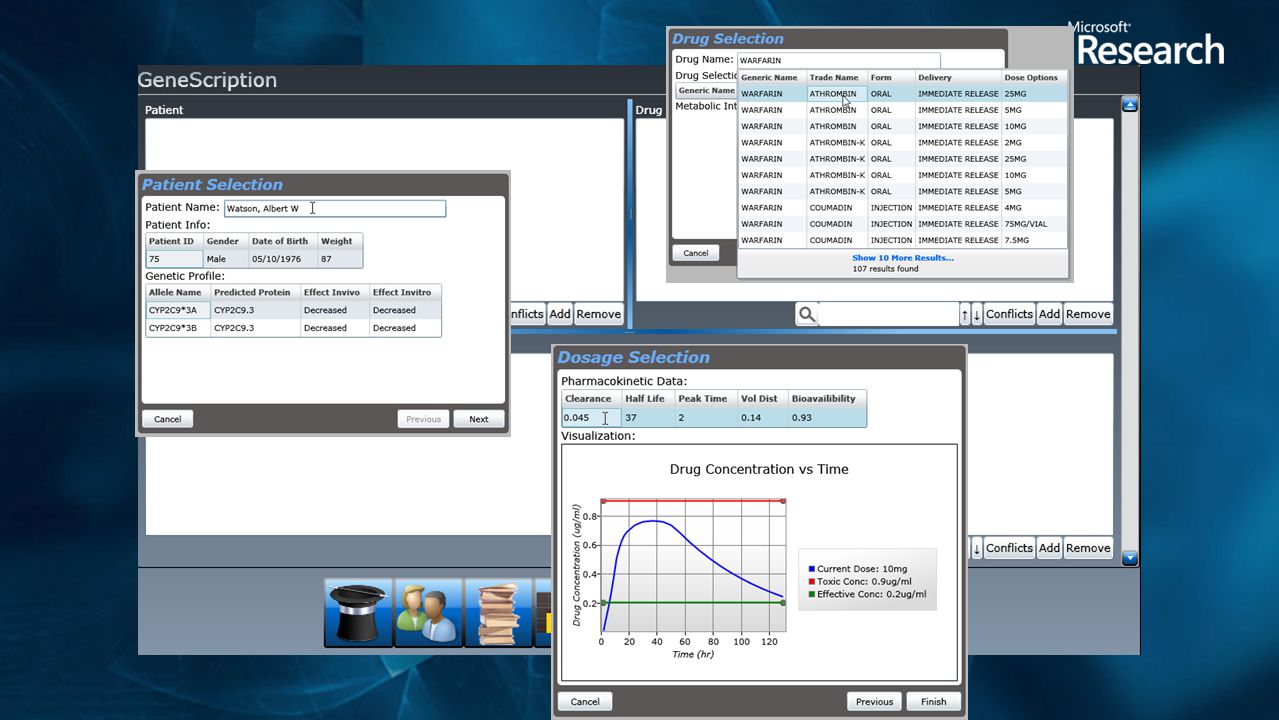Click the Gender column header
This screenshot has width=1279, height=720.
pyautogui.click(x=225, y=241)
